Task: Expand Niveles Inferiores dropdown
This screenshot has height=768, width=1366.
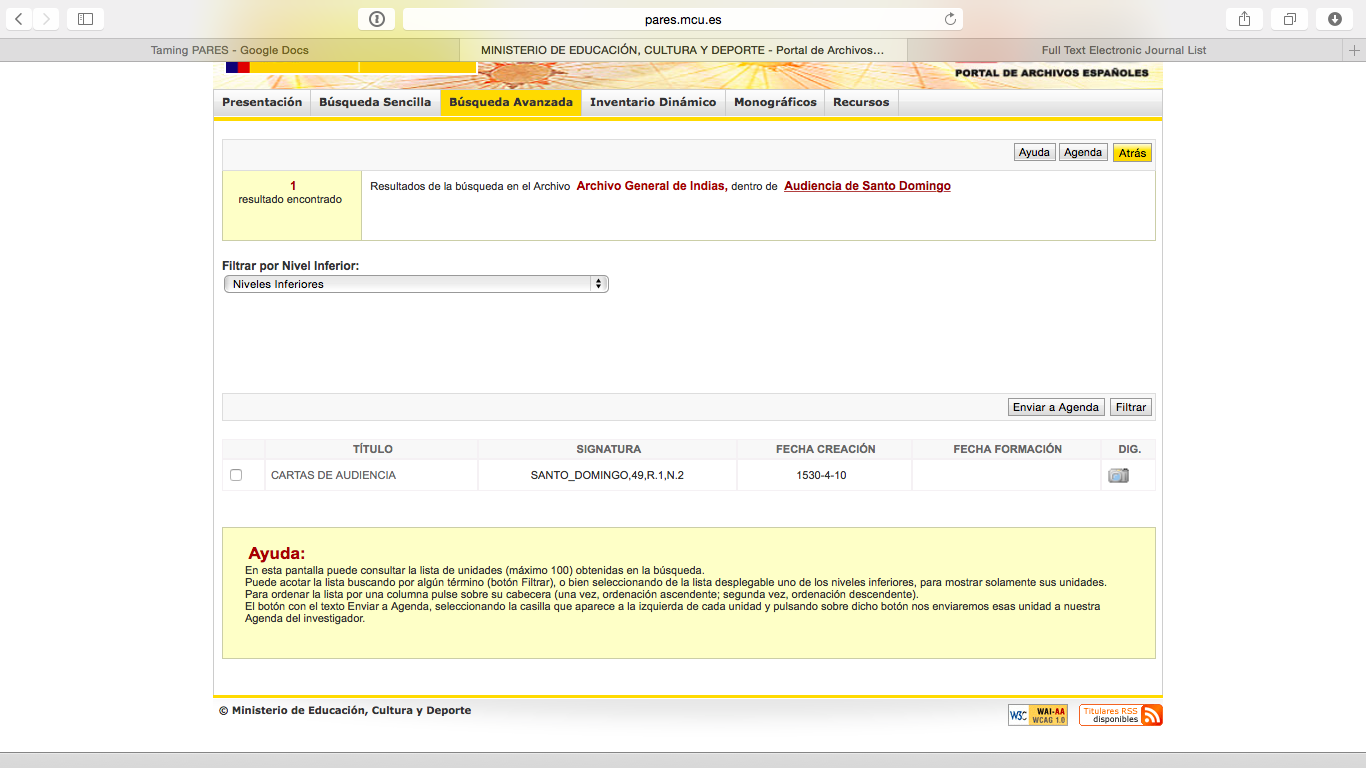Action: tap(416, 284)
